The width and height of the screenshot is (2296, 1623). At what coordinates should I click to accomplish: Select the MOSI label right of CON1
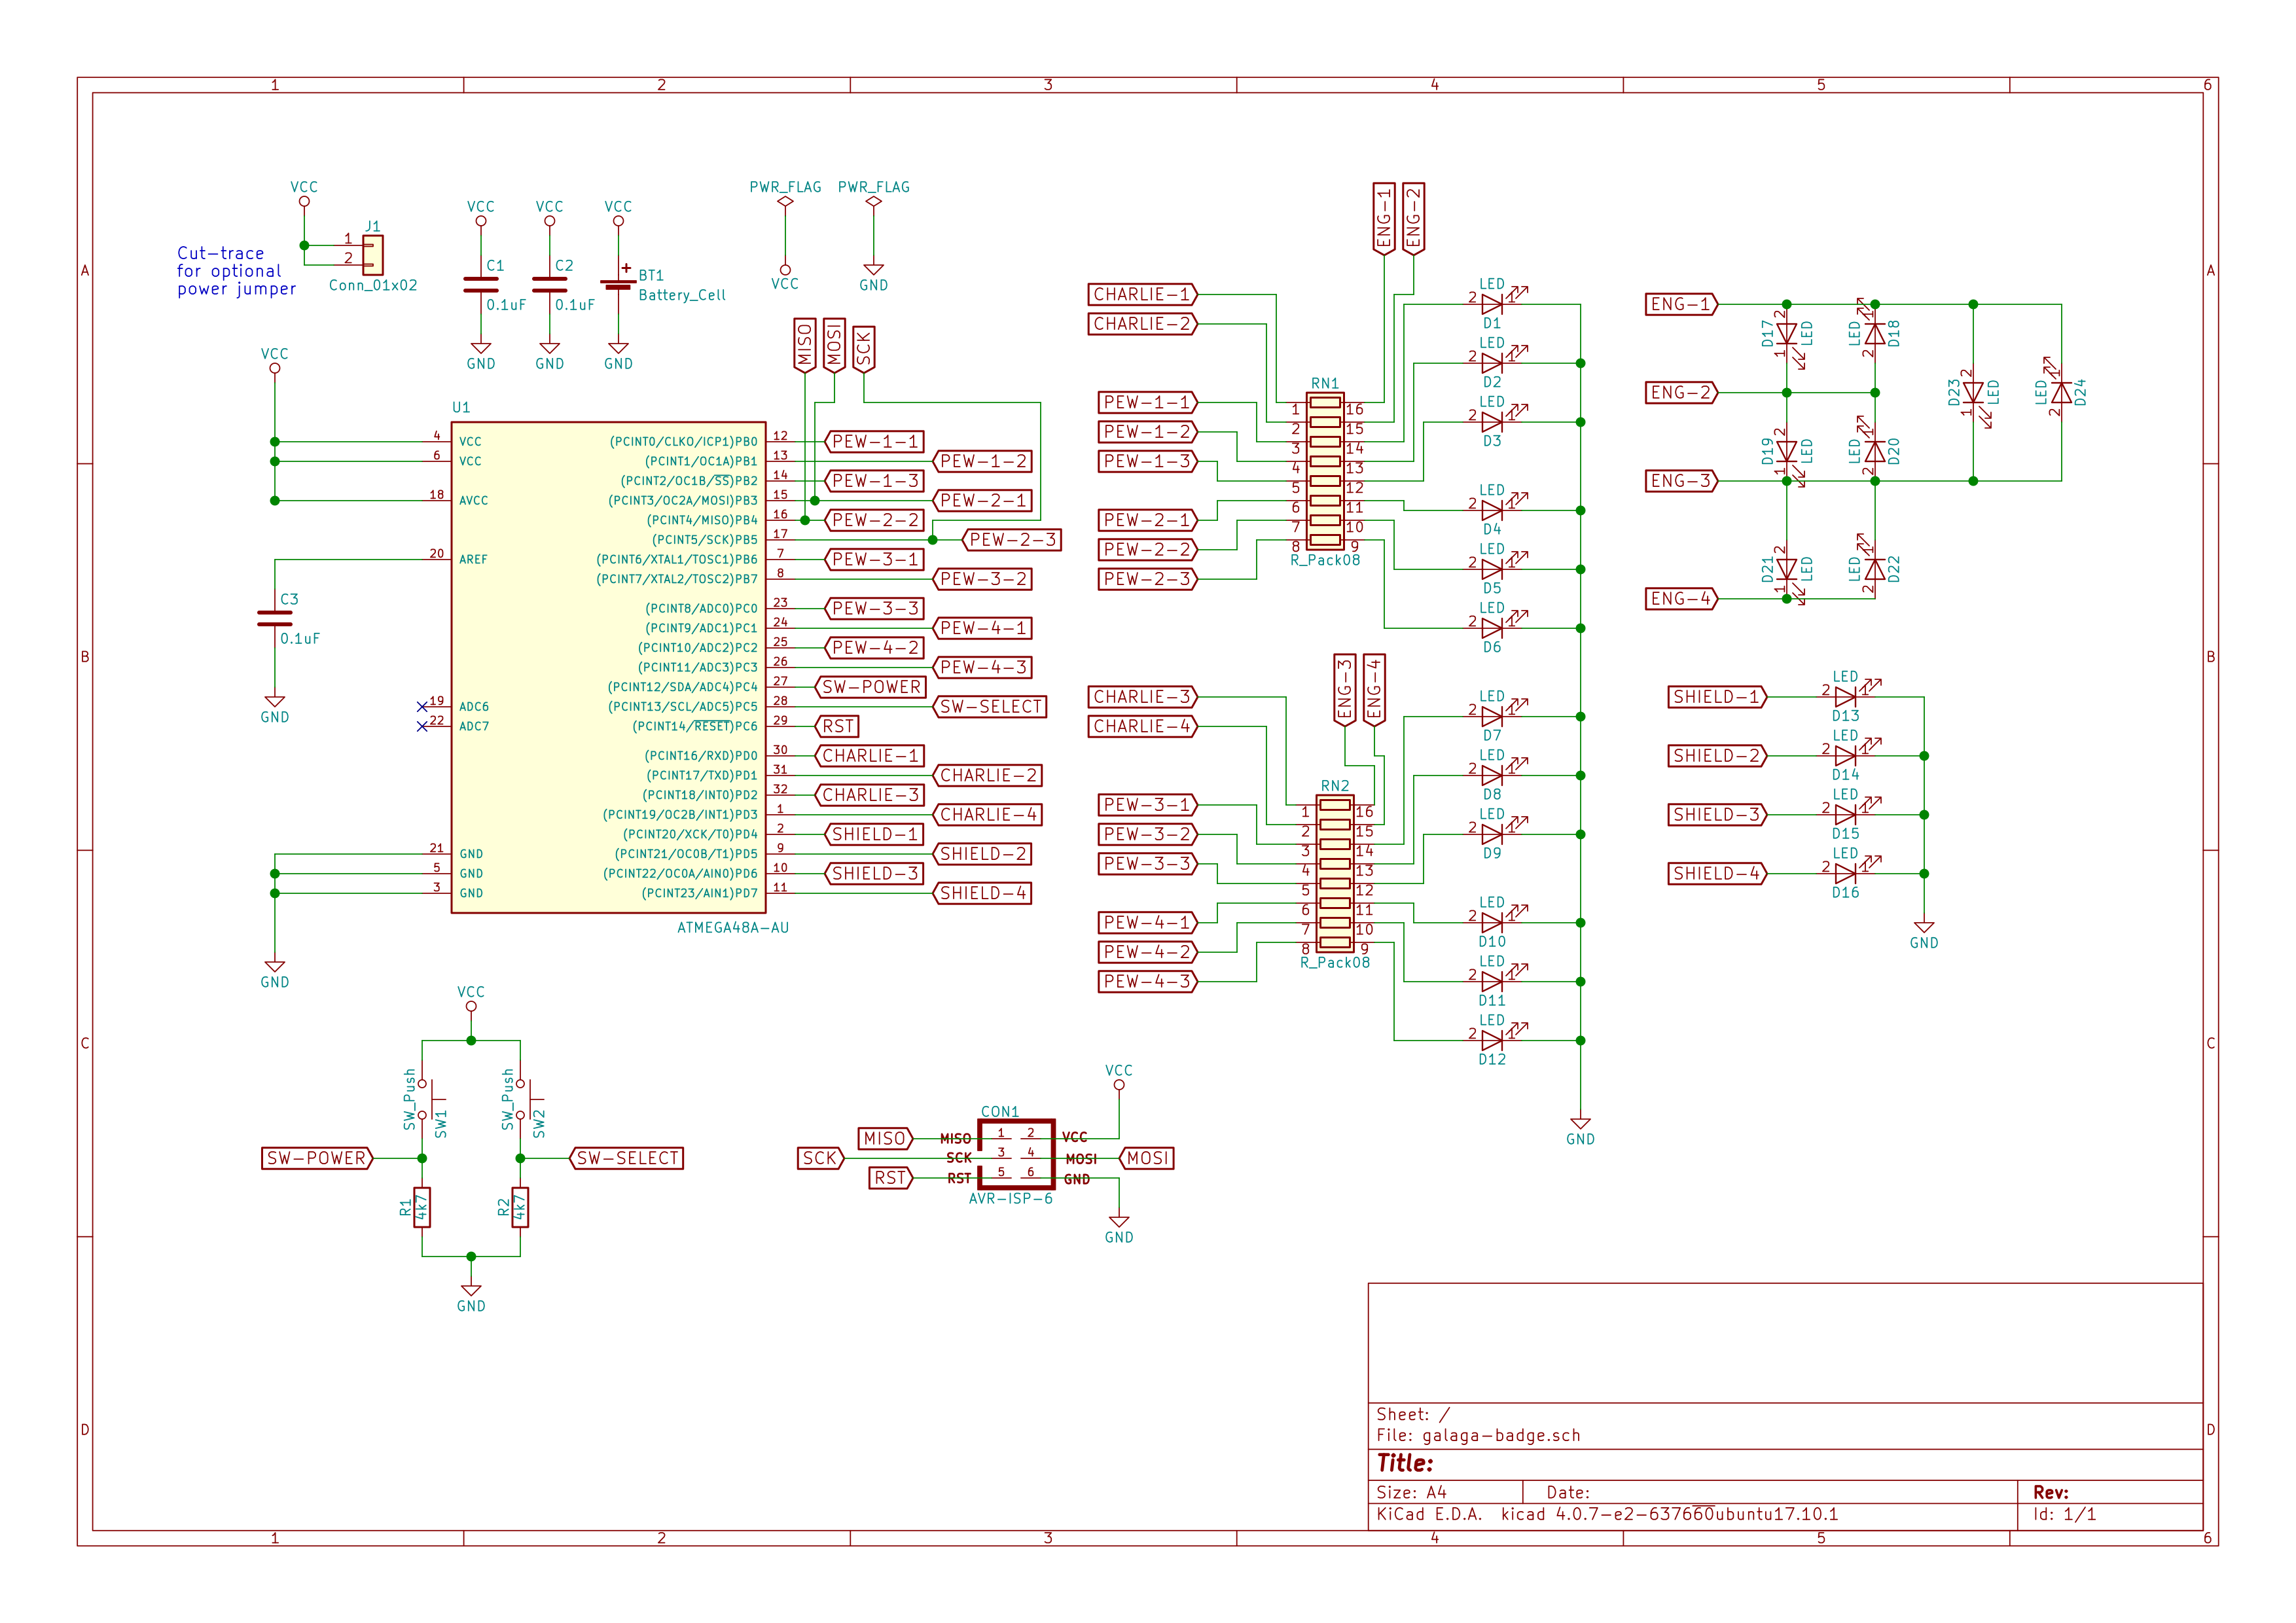point(1146,1158)
